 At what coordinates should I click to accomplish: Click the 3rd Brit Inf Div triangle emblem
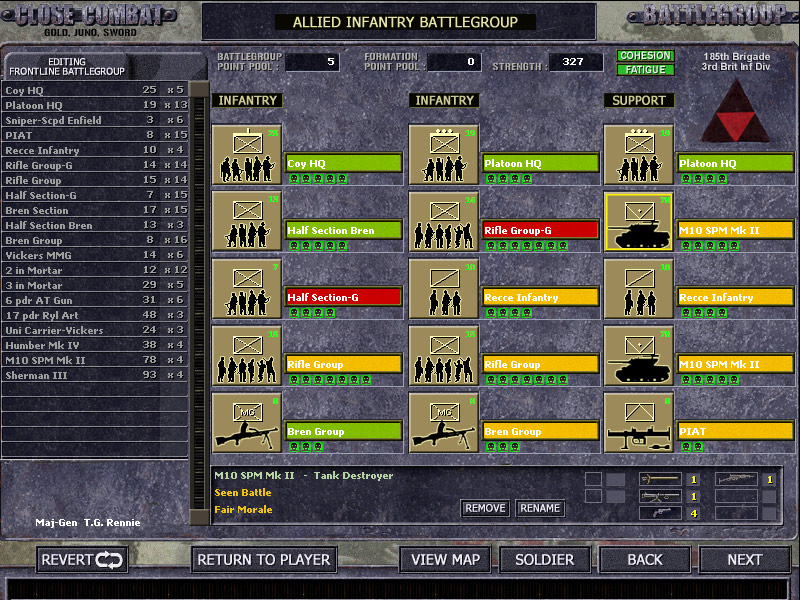point(735,112)
